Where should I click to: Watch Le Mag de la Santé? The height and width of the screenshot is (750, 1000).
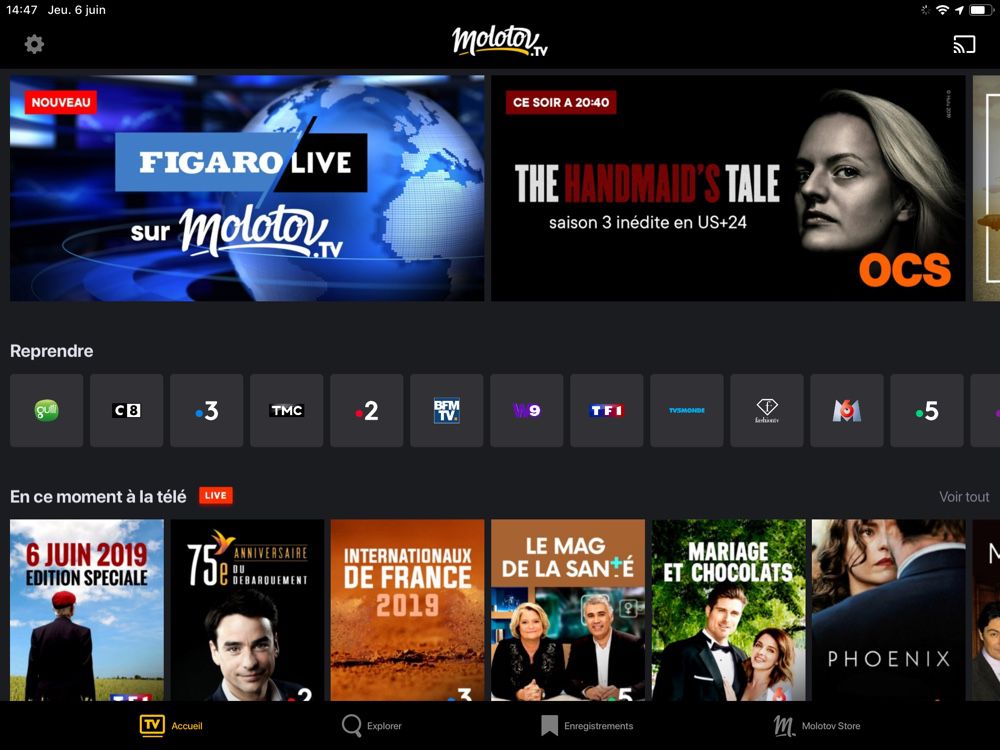[568, 610]
